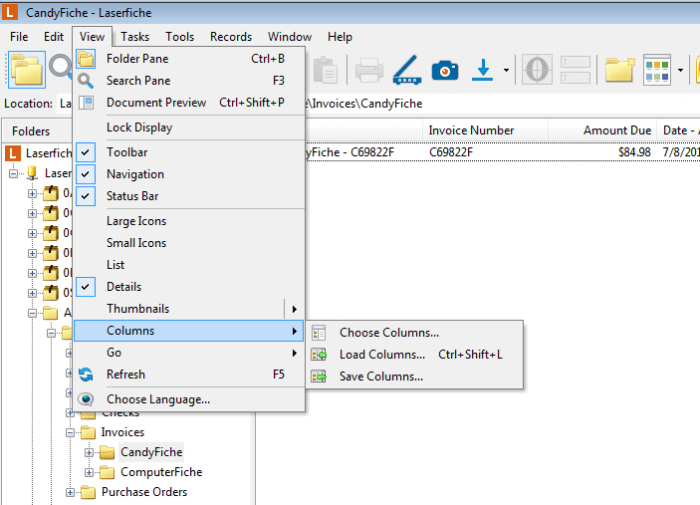Select Save Columns... submenu entry
Image resolution: width=700 pixels, height=505 pixels.
point(415,376)
